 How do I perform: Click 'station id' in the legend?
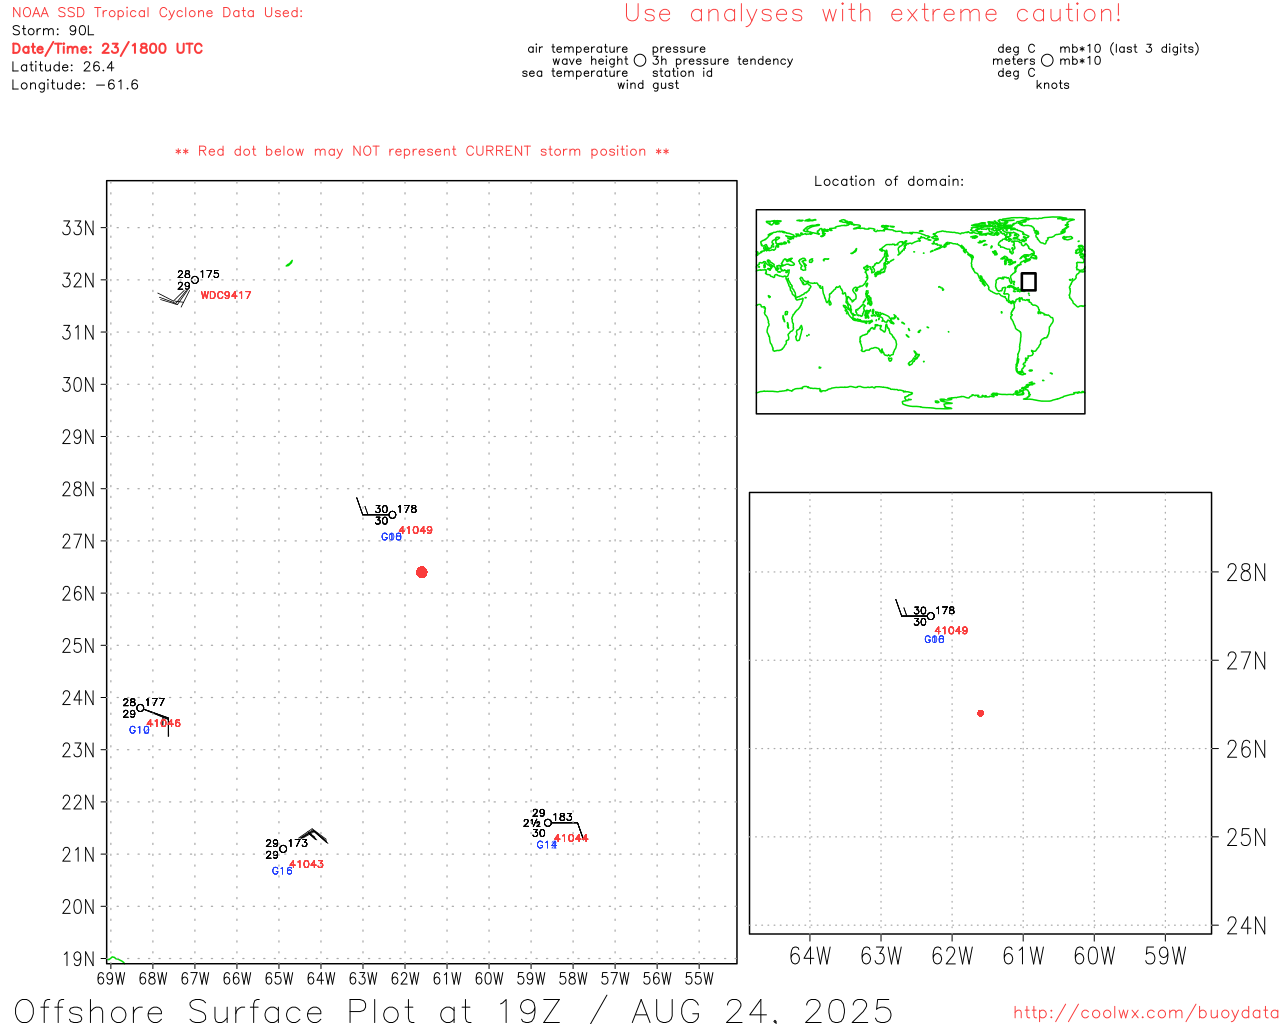pos(682,73)
